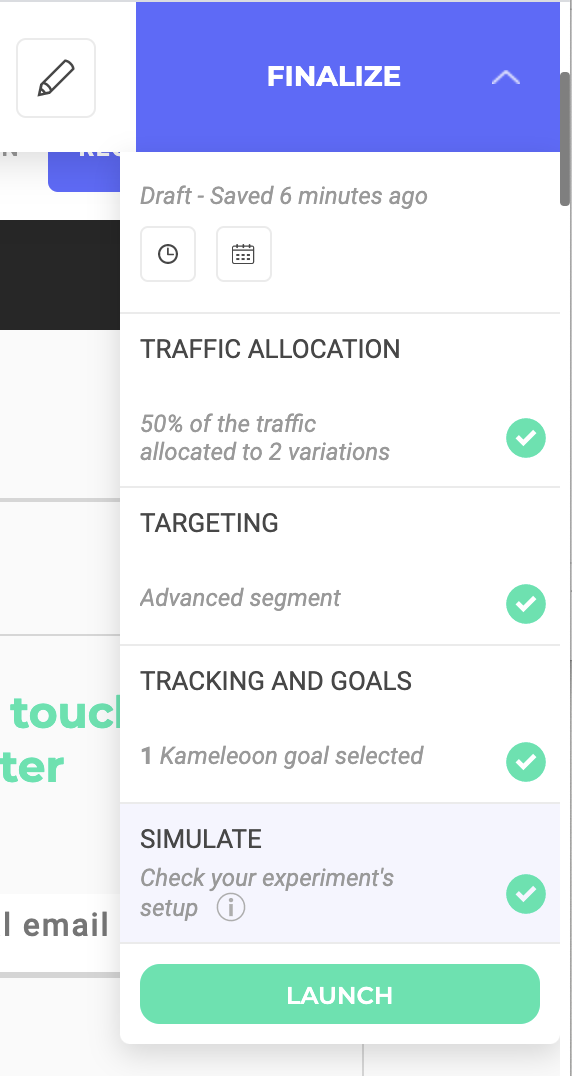Screen dimensions: 572x1076
Task: Open the clock history icon
Action: point(168,254)
